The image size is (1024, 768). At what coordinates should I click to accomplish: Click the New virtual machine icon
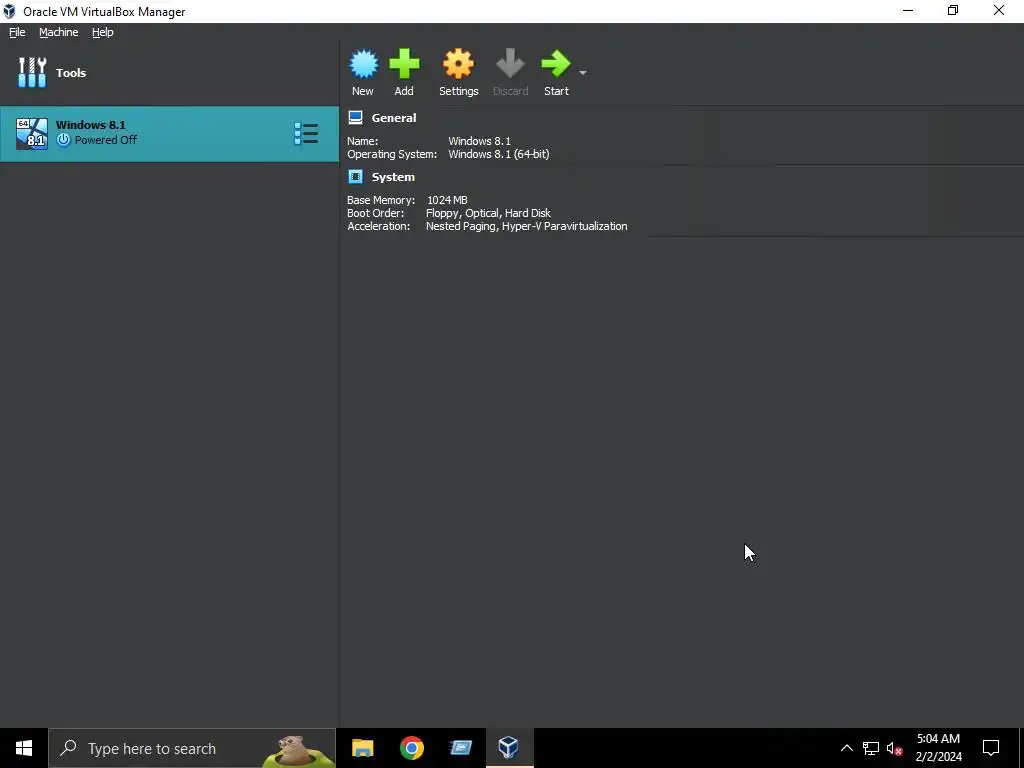(363, 65)
